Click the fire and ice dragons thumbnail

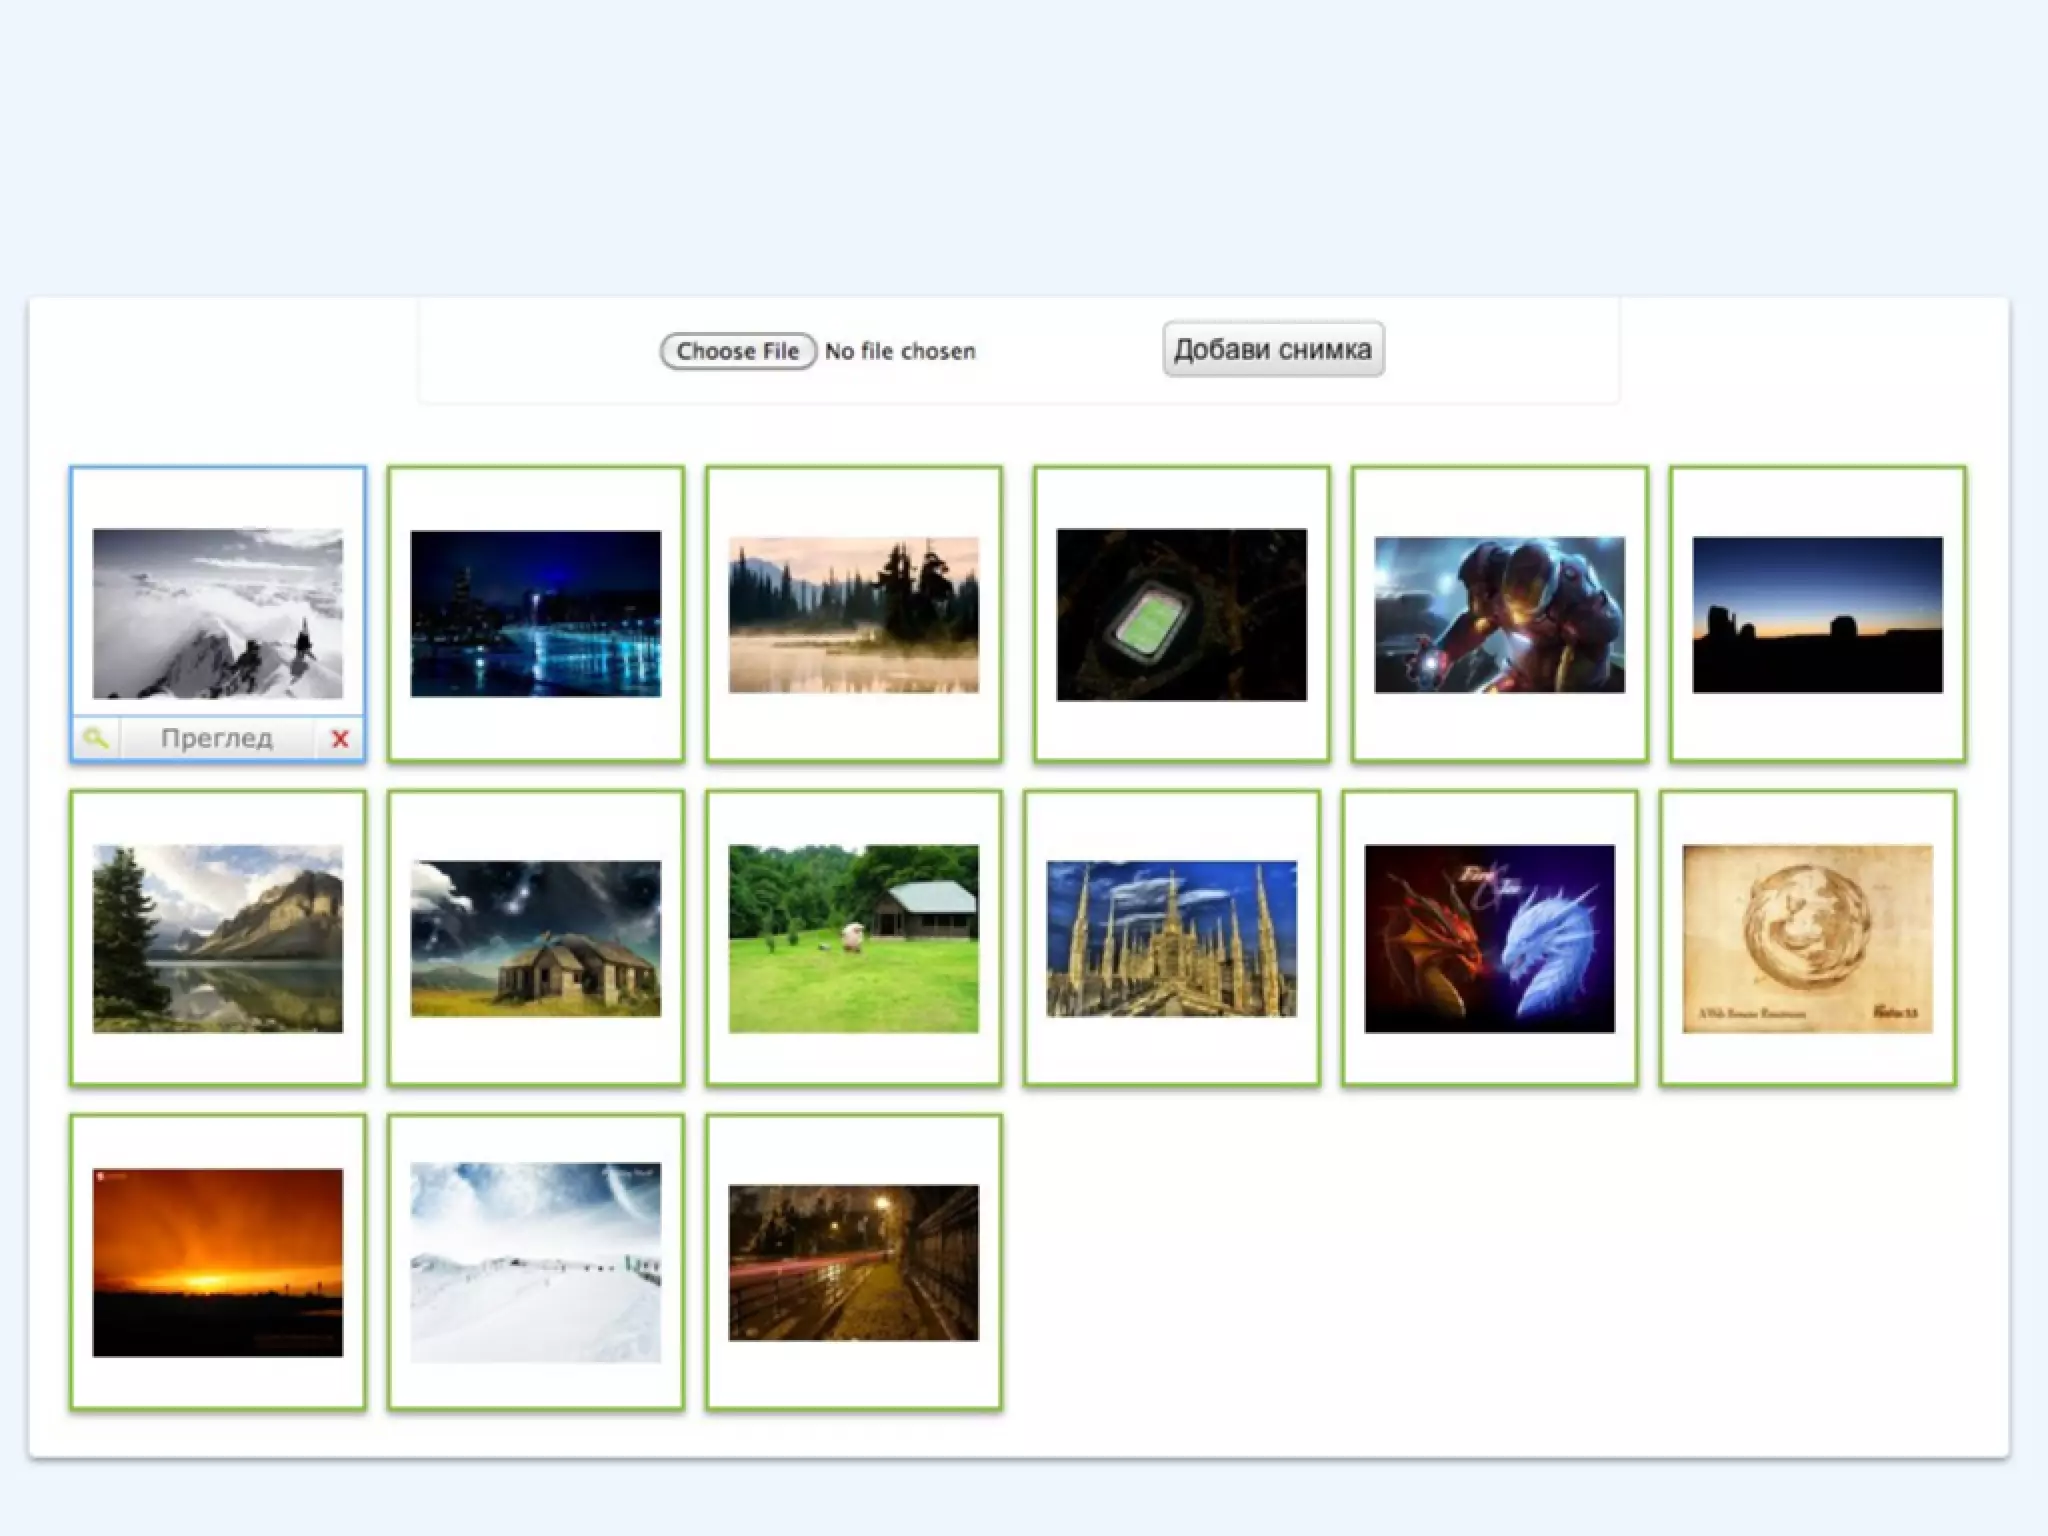(x=1489, y=938)
